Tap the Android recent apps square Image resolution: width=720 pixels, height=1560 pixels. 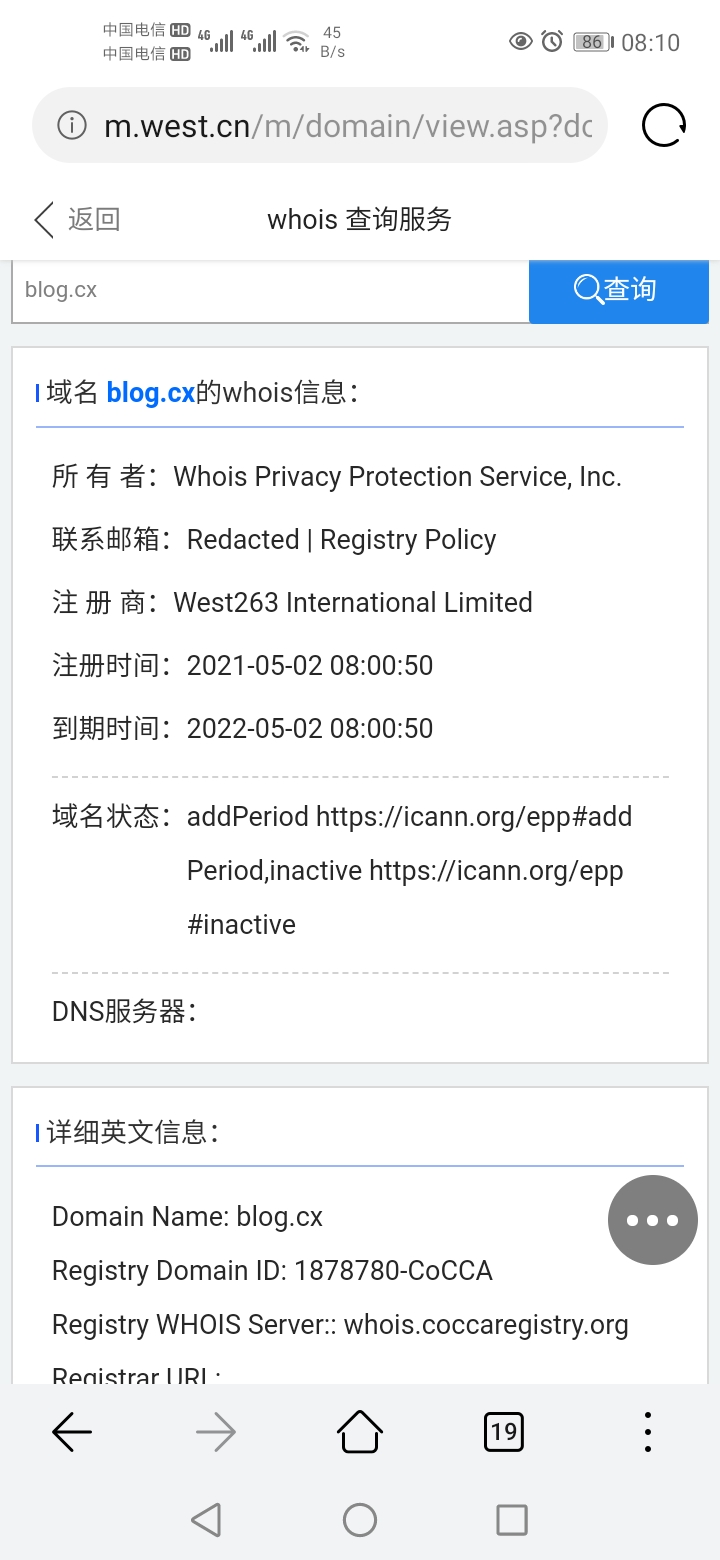[512, 1520]
